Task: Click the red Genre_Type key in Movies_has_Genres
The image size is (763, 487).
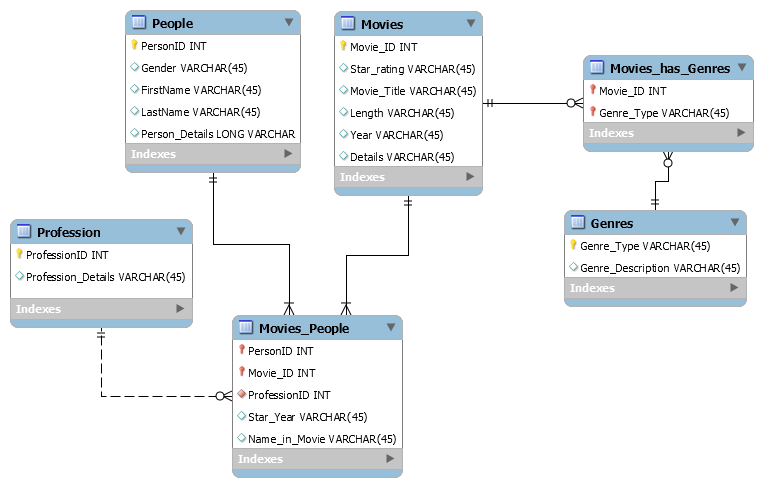Action: [593, 112]
